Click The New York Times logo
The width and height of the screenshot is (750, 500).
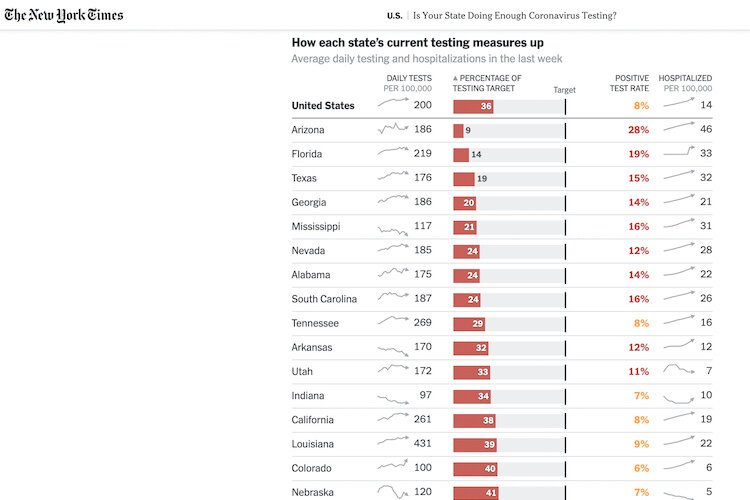(x=64, y=15)
